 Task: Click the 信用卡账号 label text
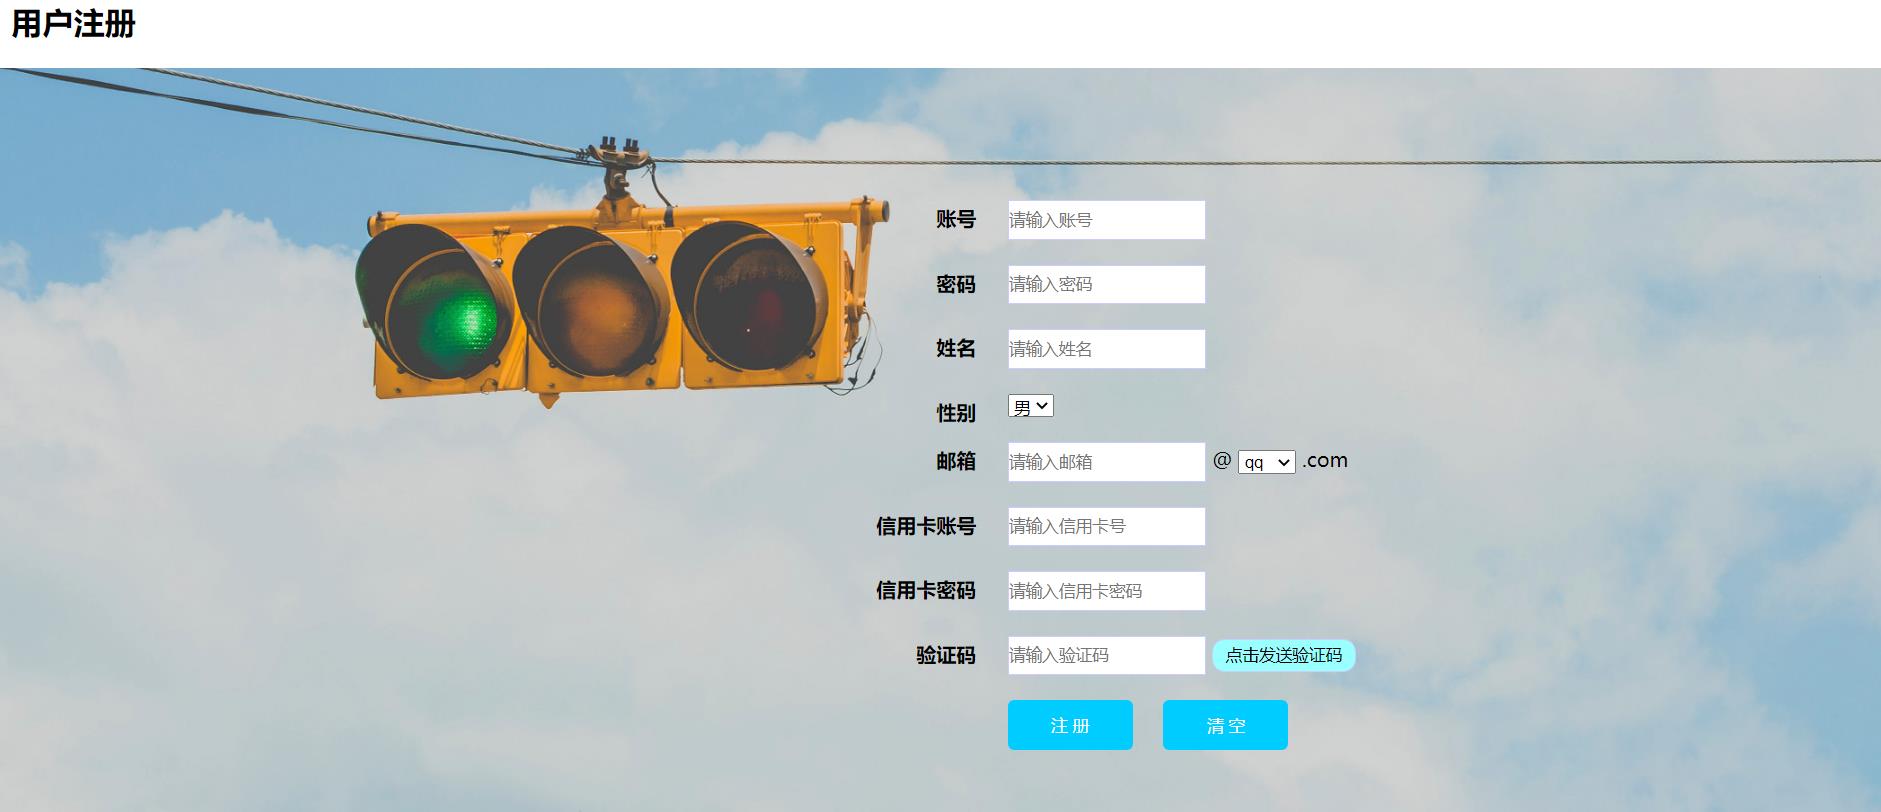click(926, 526)
